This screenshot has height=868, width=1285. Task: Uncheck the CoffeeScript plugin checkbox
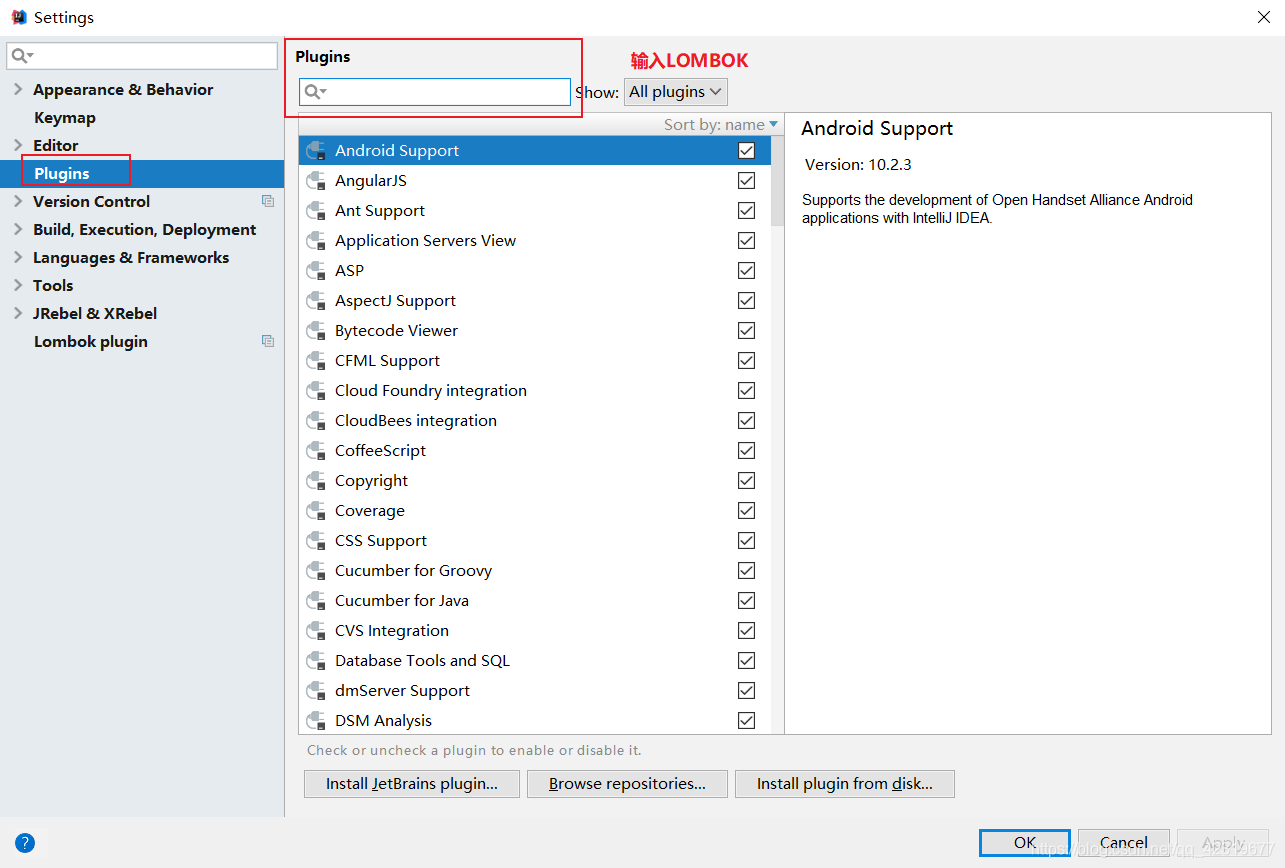(x=746, y=450)
